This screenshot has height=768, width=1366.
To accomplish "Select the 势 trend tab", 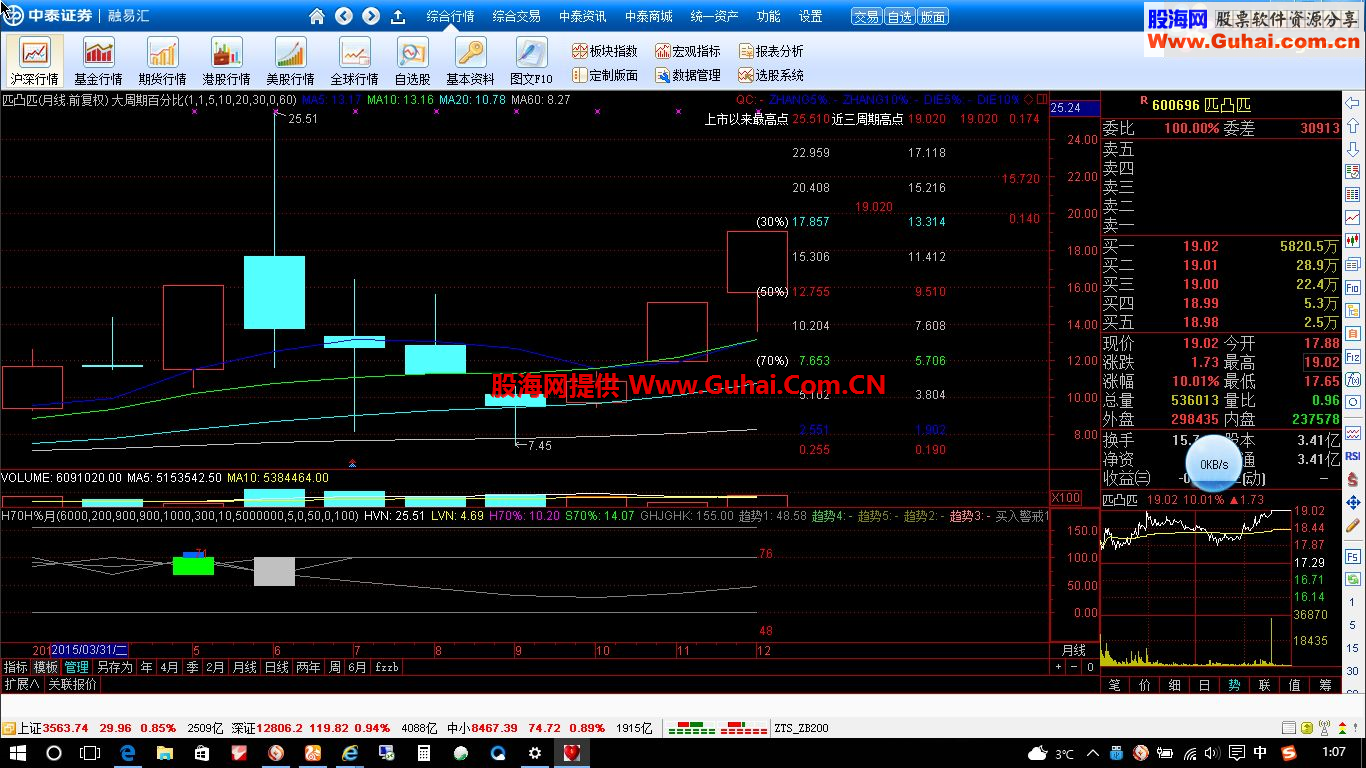I will 1235,685.
